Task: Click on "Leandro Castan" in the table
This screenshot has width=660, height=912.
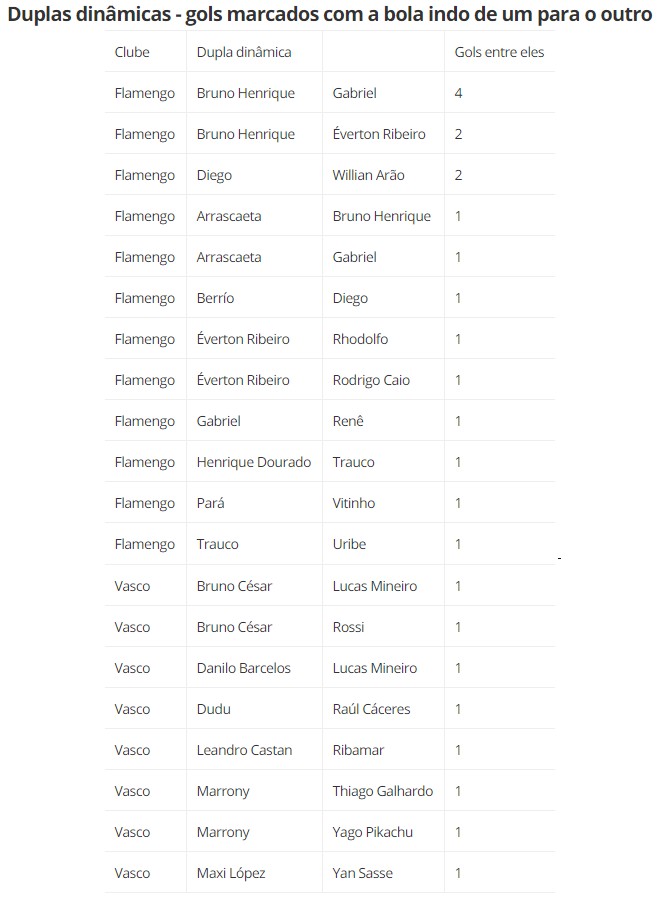Action: point(244,750)
